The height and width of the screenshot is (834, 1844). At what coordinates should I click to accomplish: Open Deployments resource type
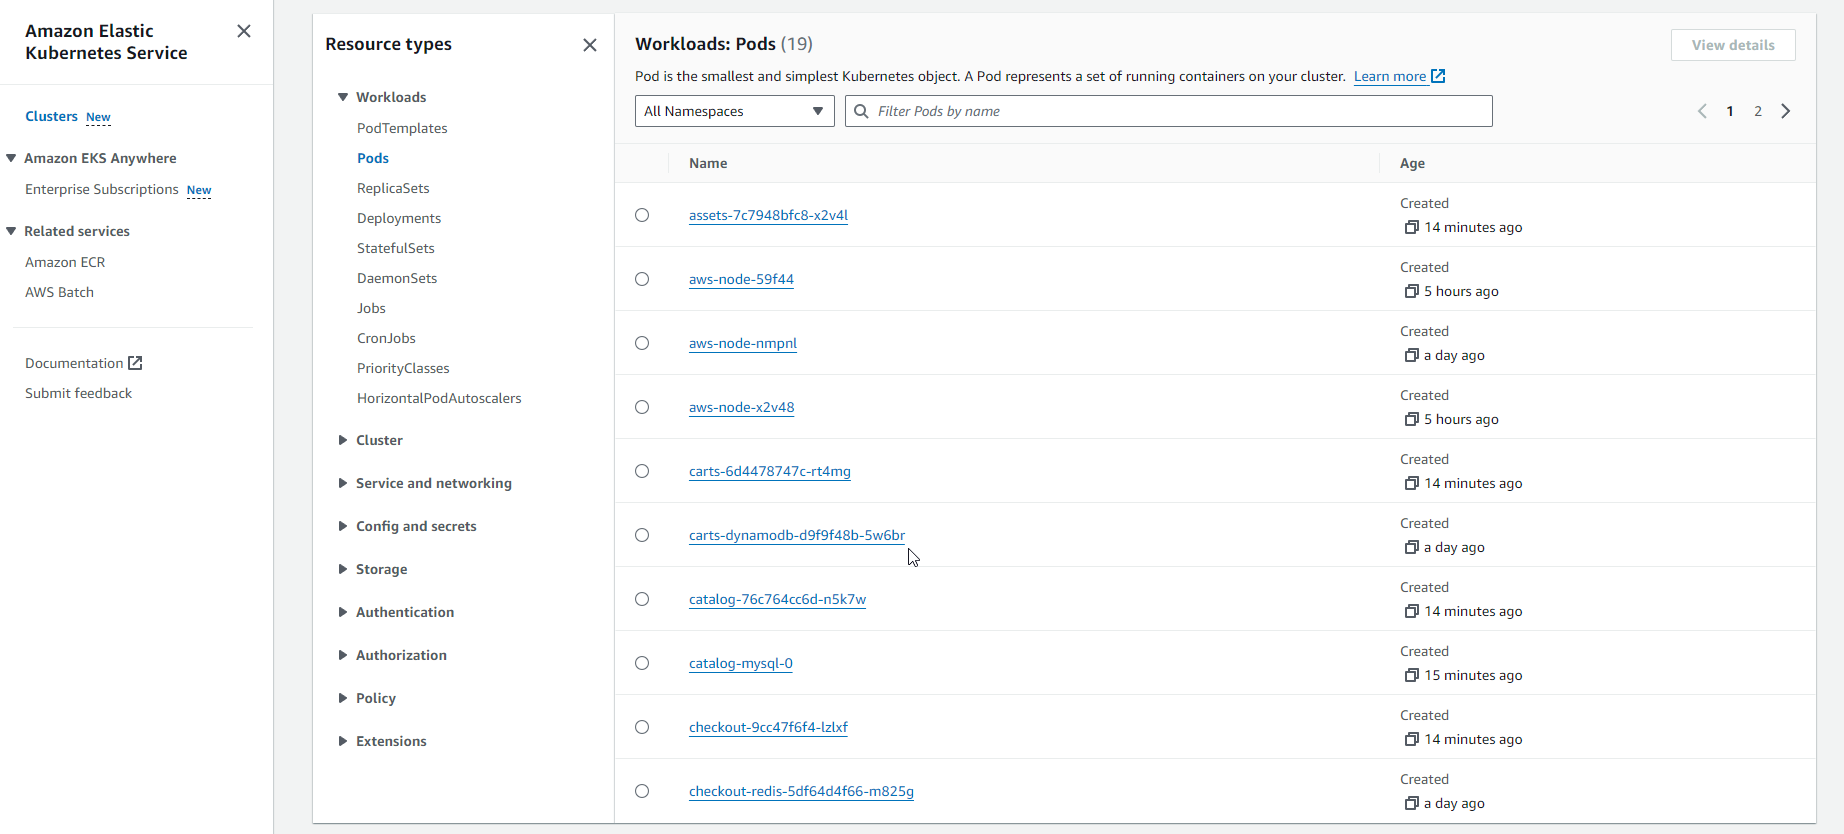(399, 218)
